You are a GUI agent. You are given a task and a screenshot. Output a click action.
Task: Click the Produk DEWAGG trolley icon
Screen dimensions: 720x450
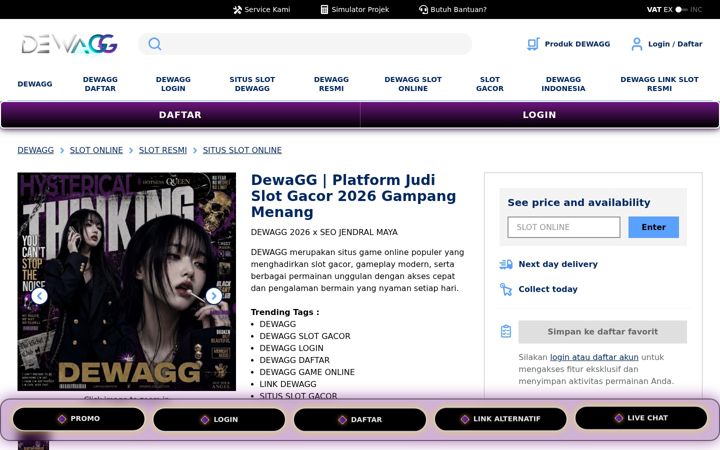[x=533, y=44]
